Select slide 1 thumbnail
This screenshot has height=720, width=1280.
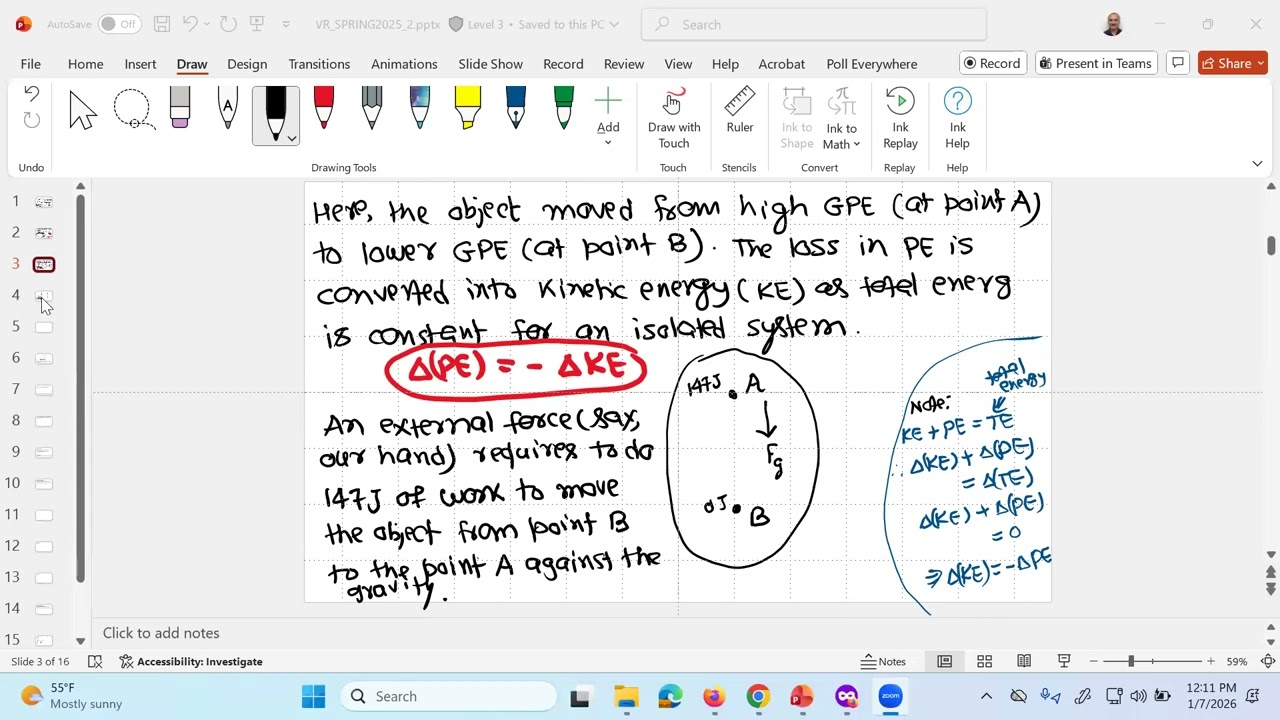point(44,202)
